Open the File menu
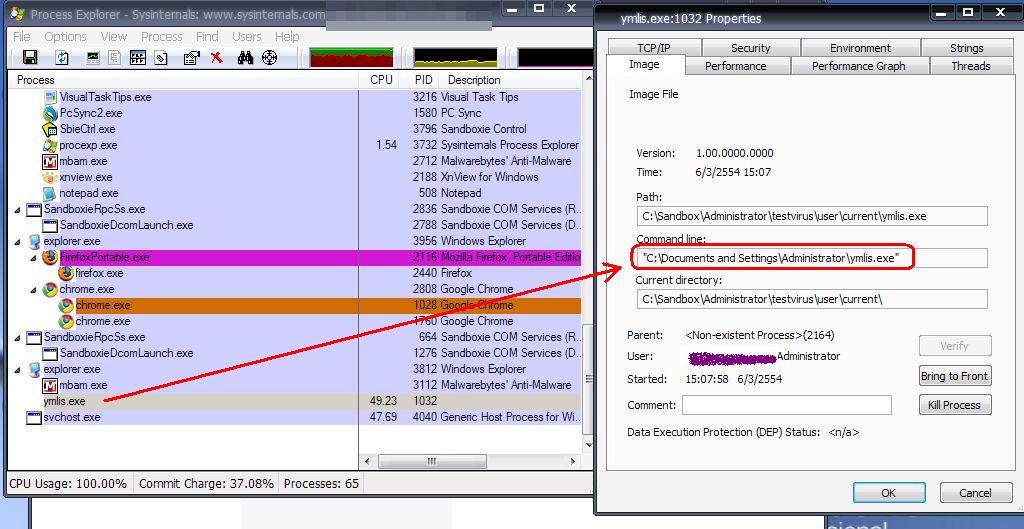This screenshot has width=1024, height=529. pos(22,37)
